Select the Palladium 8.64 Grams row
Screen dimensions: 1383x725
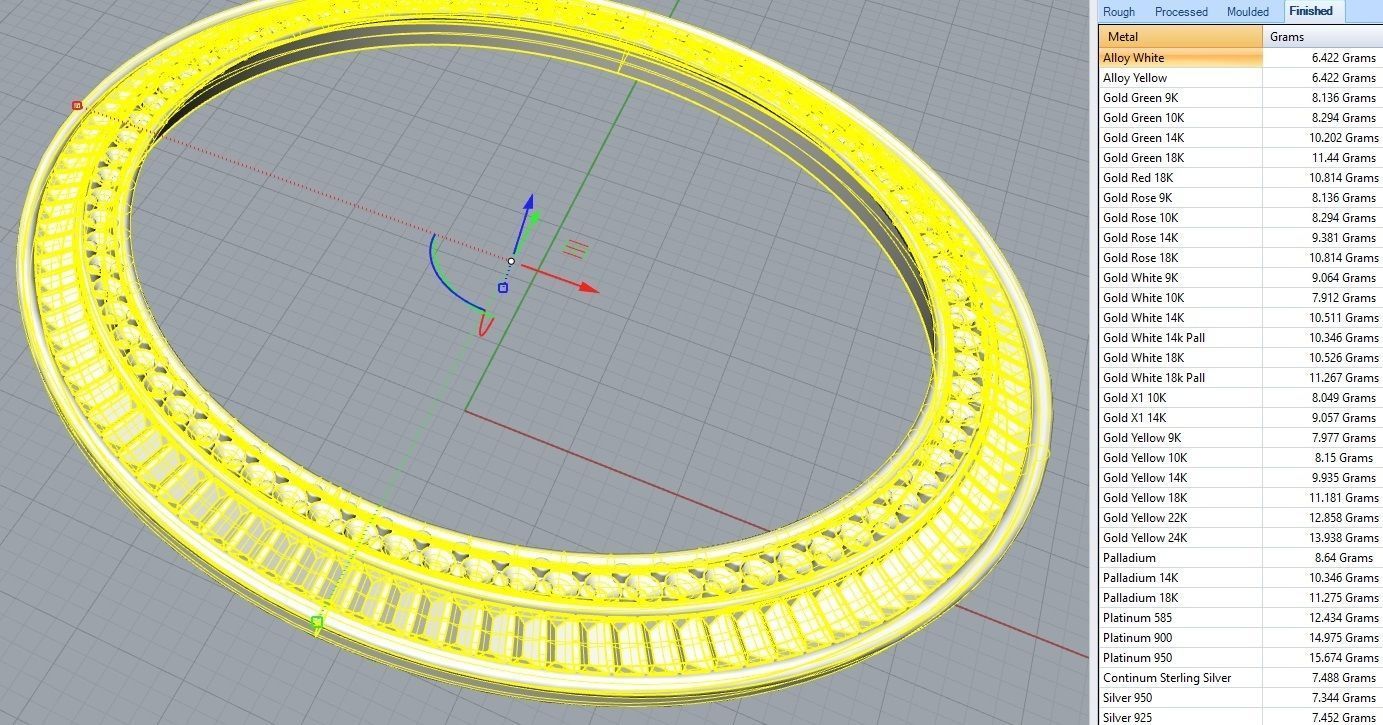(1240, 558)
